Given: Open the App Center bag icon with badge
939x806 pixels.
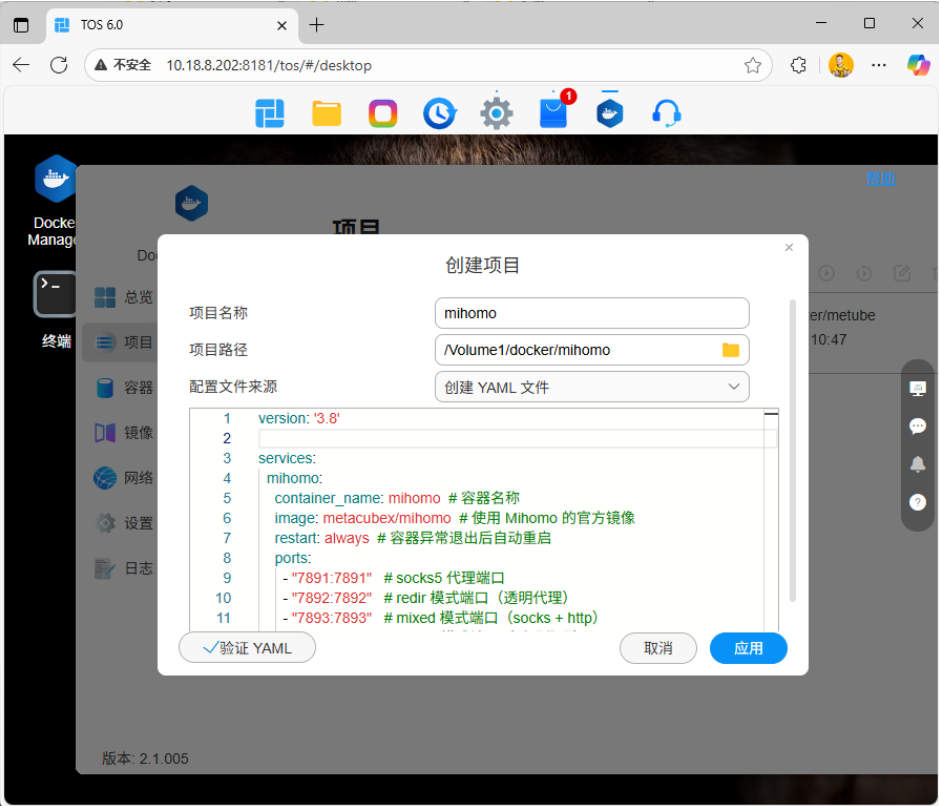Looking at the screenshot, I should pyautogui.click(x=555, y=111).
